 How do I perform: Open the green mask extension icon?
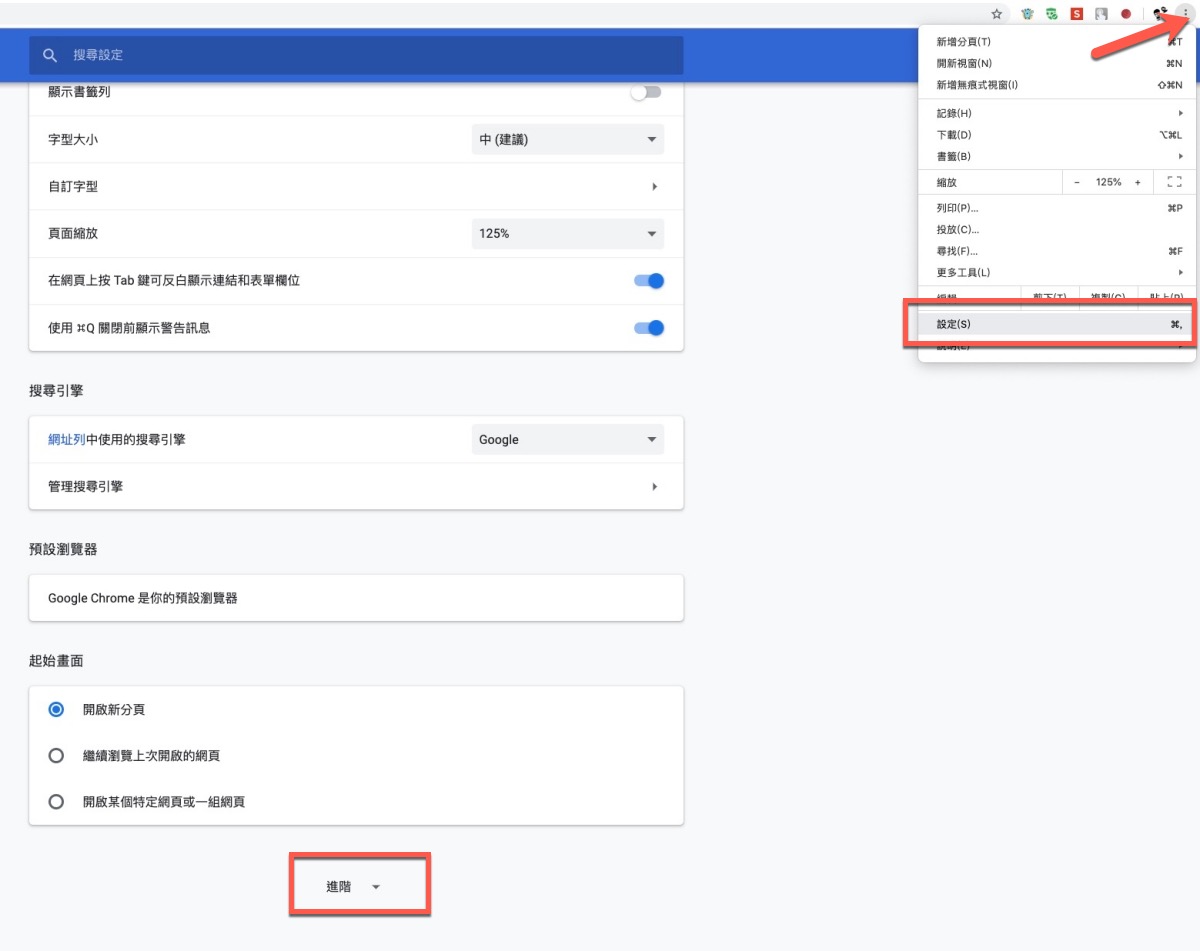(1051, 14)
